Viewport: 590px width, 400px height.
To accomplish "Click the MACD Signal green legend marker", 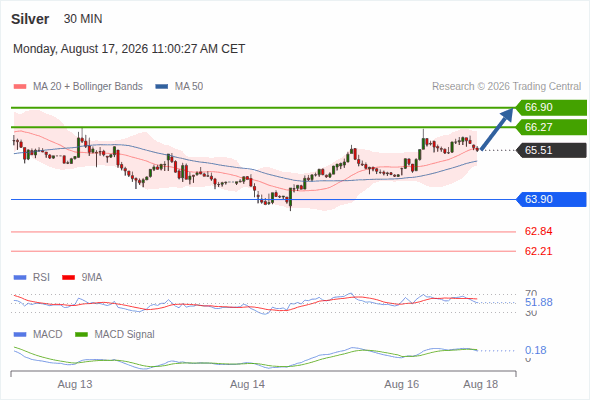I will 81,335.
